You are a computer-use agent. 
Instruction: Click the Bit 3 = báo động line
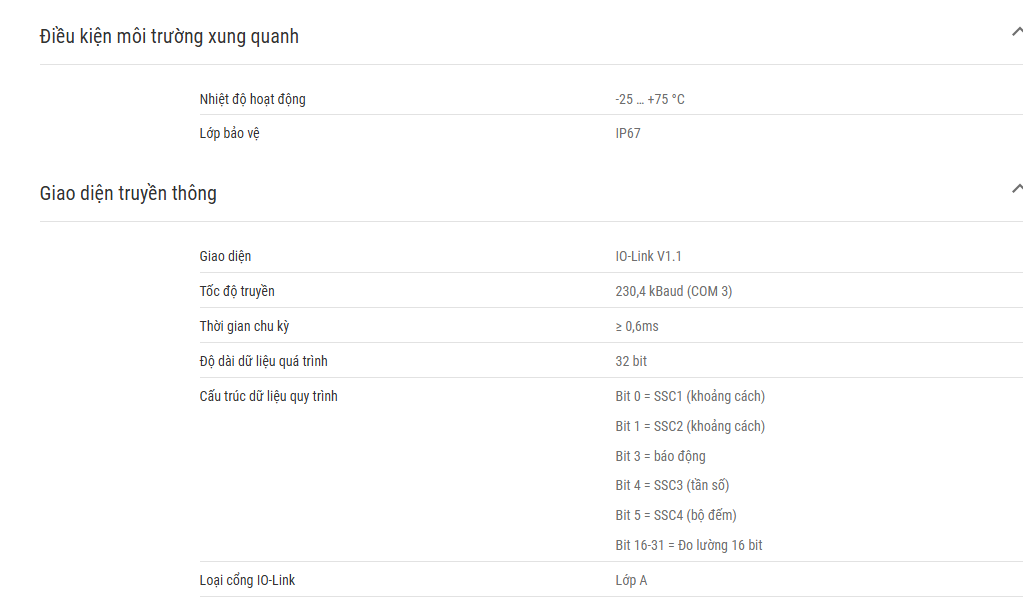pyautogui.click(x=660, y=456)
